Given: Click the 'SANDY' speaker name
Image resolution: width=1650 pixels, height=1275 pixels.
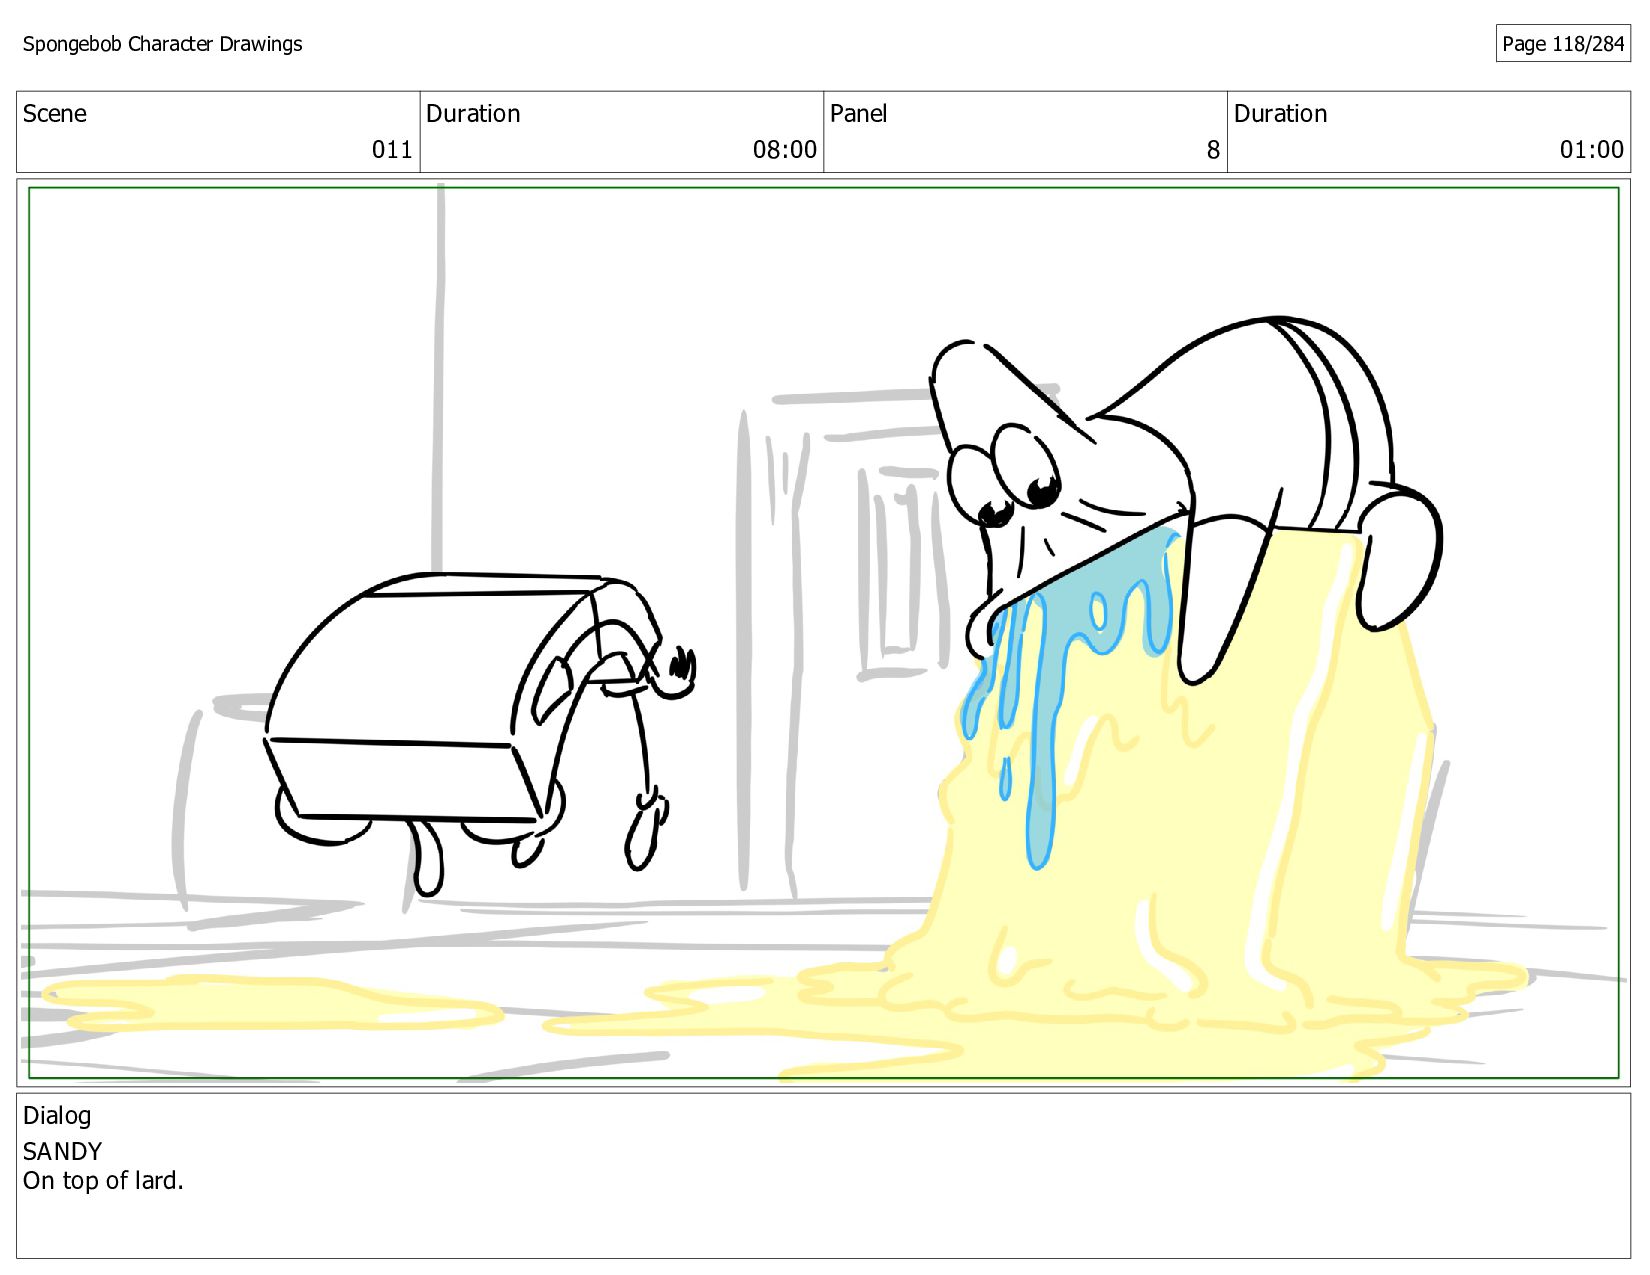Looking at the screenshot, I should (62, 1151).
